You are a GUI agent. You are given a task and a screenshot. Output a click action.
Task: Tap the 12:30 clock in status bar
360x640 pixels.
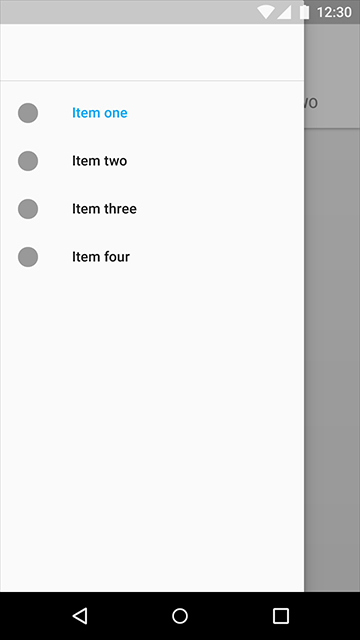pyautogui.click(x=334, y=12)
